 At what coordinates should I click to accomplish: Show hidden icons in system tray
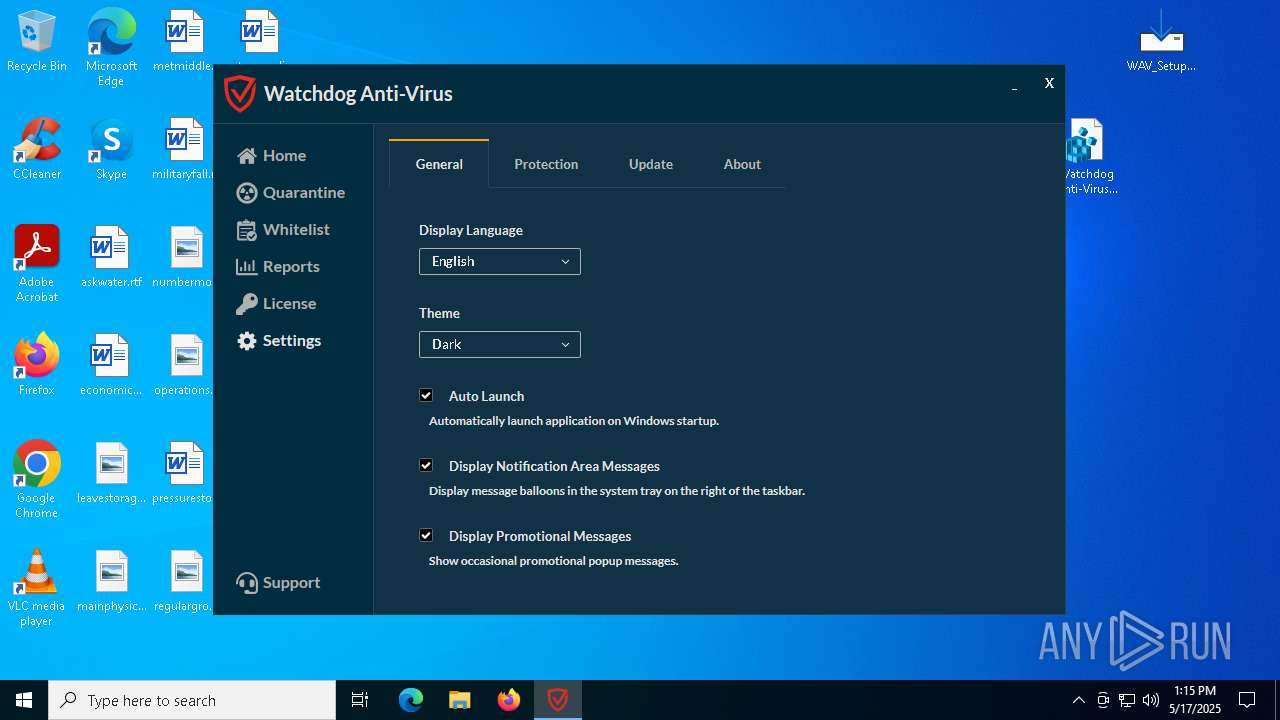[x=1078, y=700]
